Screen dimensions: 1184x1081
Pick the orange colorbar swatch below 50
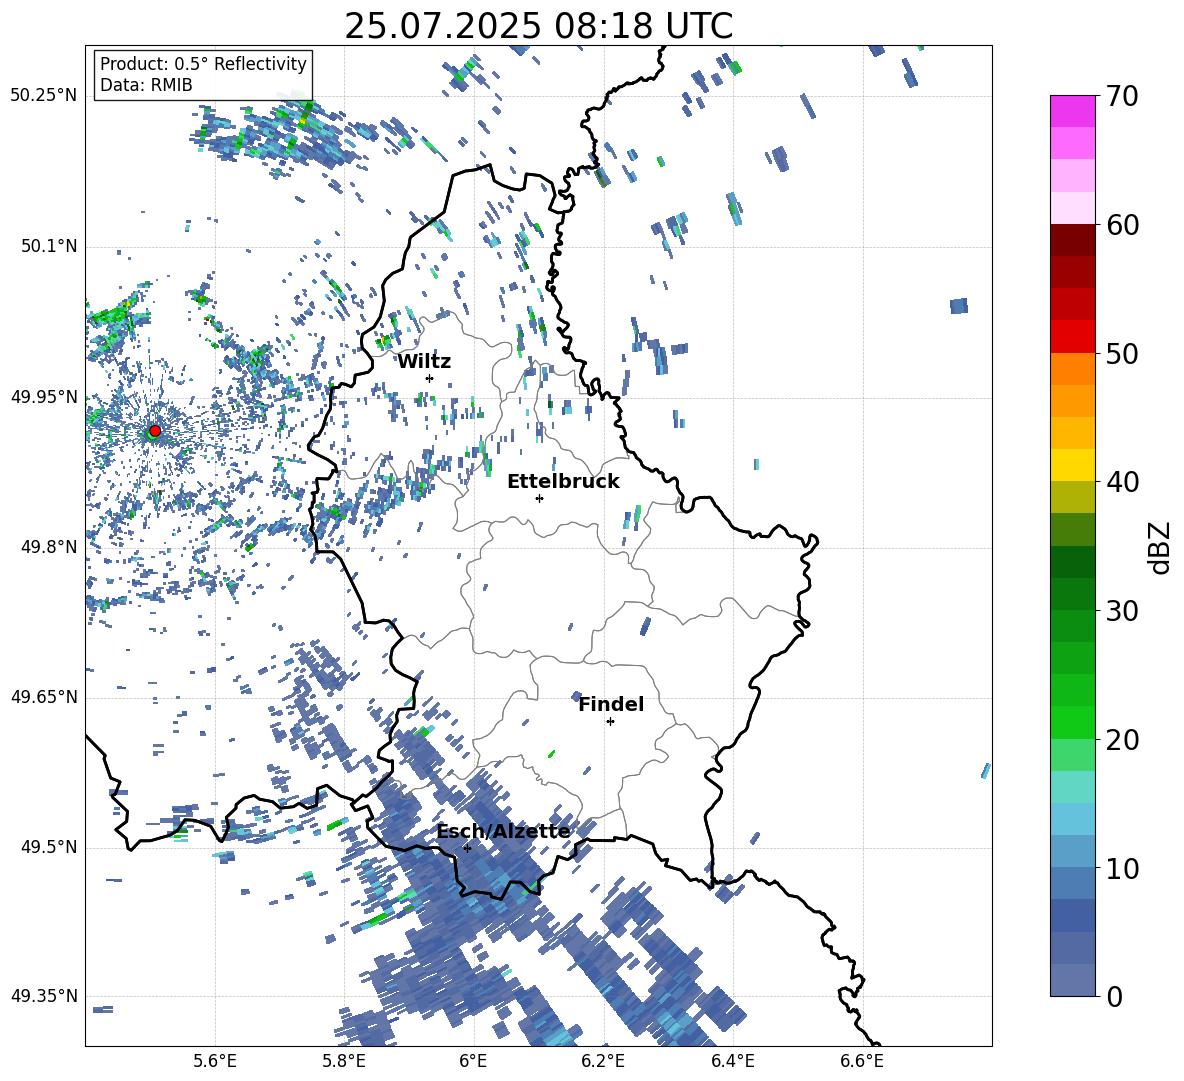tap(1072, 368)
